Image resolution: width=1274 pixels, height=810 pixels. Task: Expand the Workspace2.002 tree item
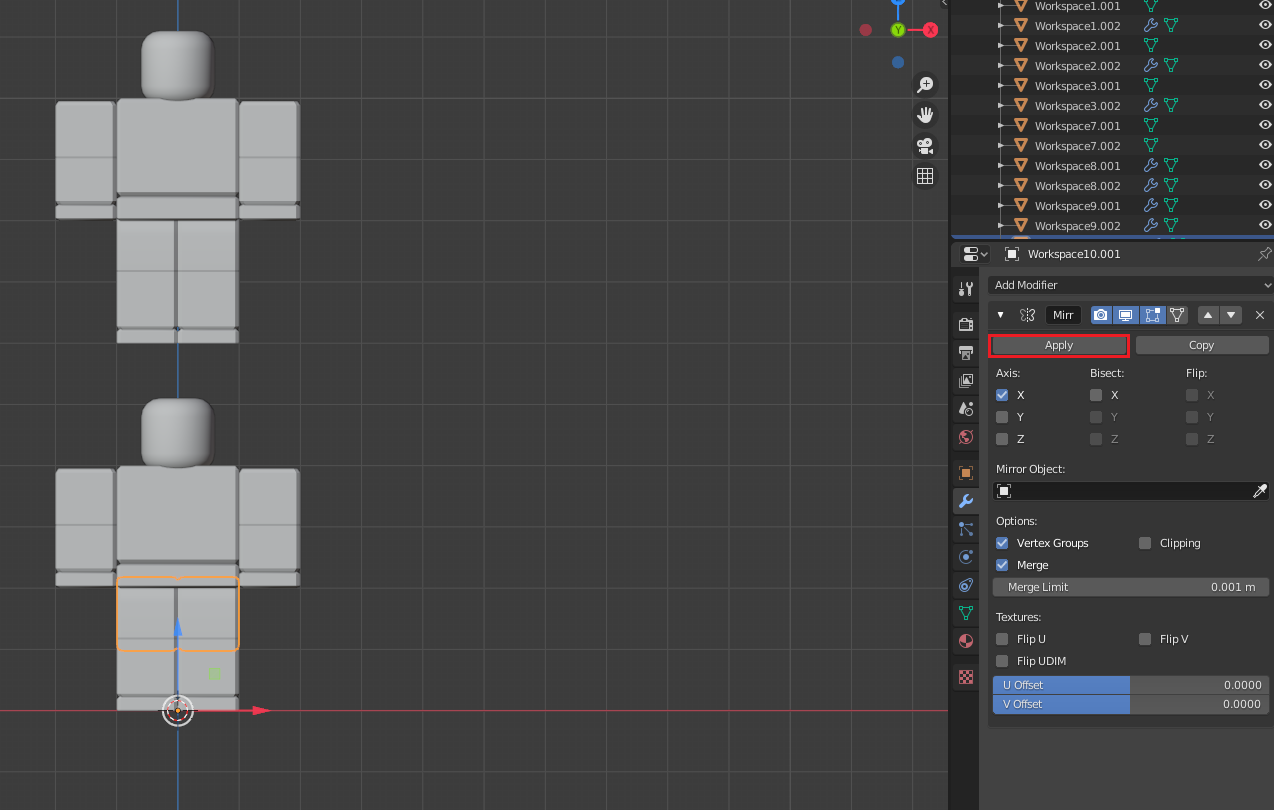1002,66
